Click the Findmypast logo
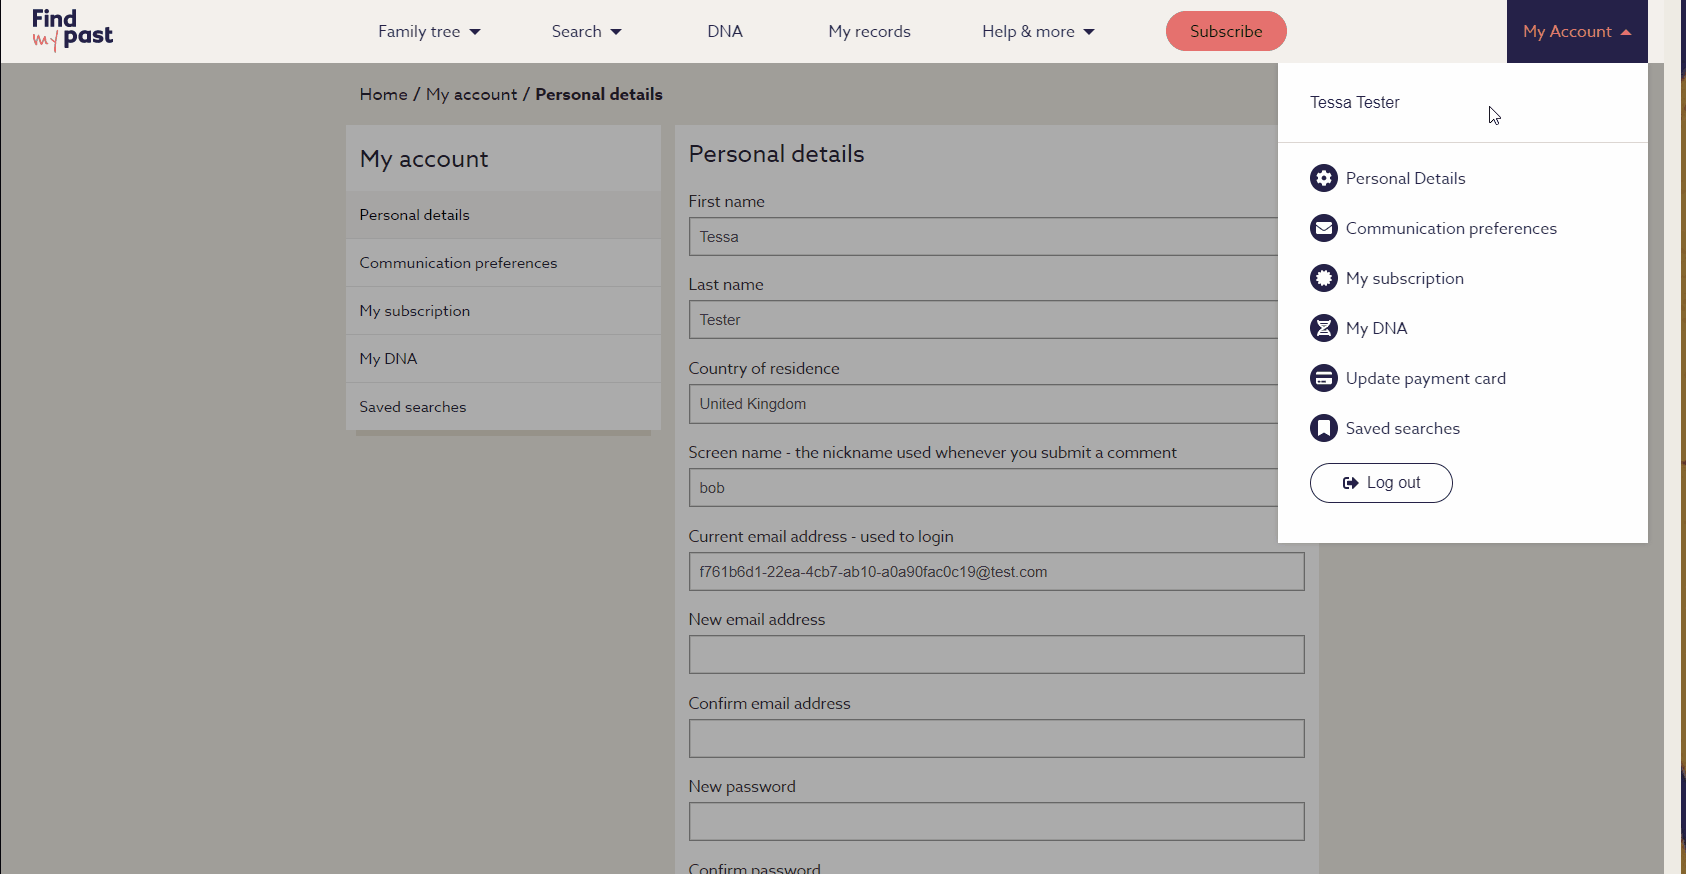1686x874 pixels. point(72,30)
